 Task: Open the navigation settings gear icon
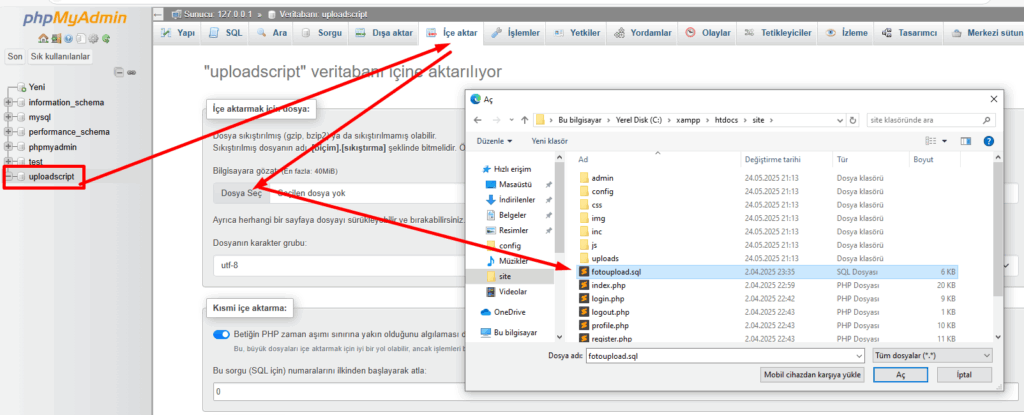coord(93,39)
